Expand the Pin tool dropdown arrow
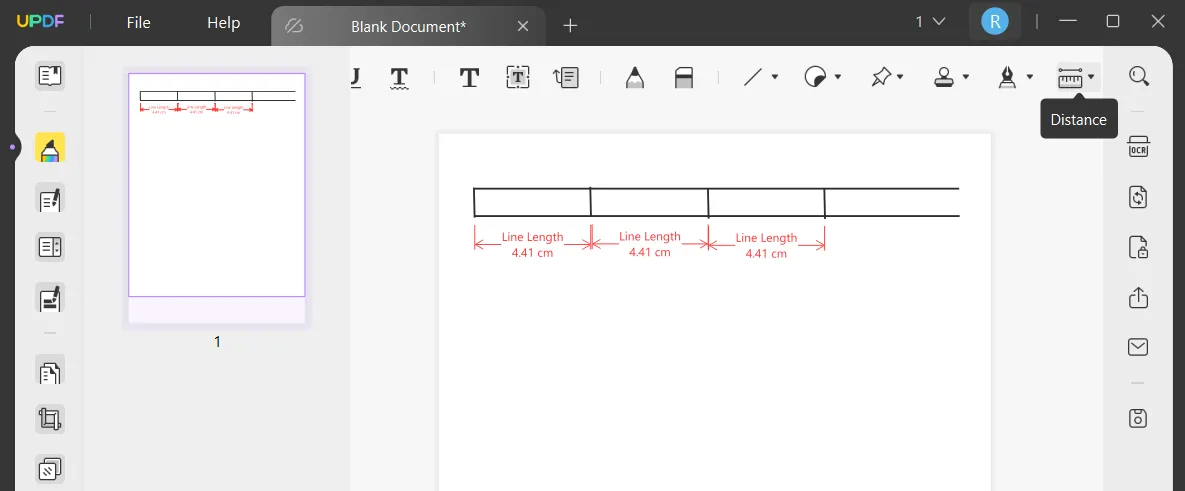Screen dimensions: 1185x491 [901, 77]
